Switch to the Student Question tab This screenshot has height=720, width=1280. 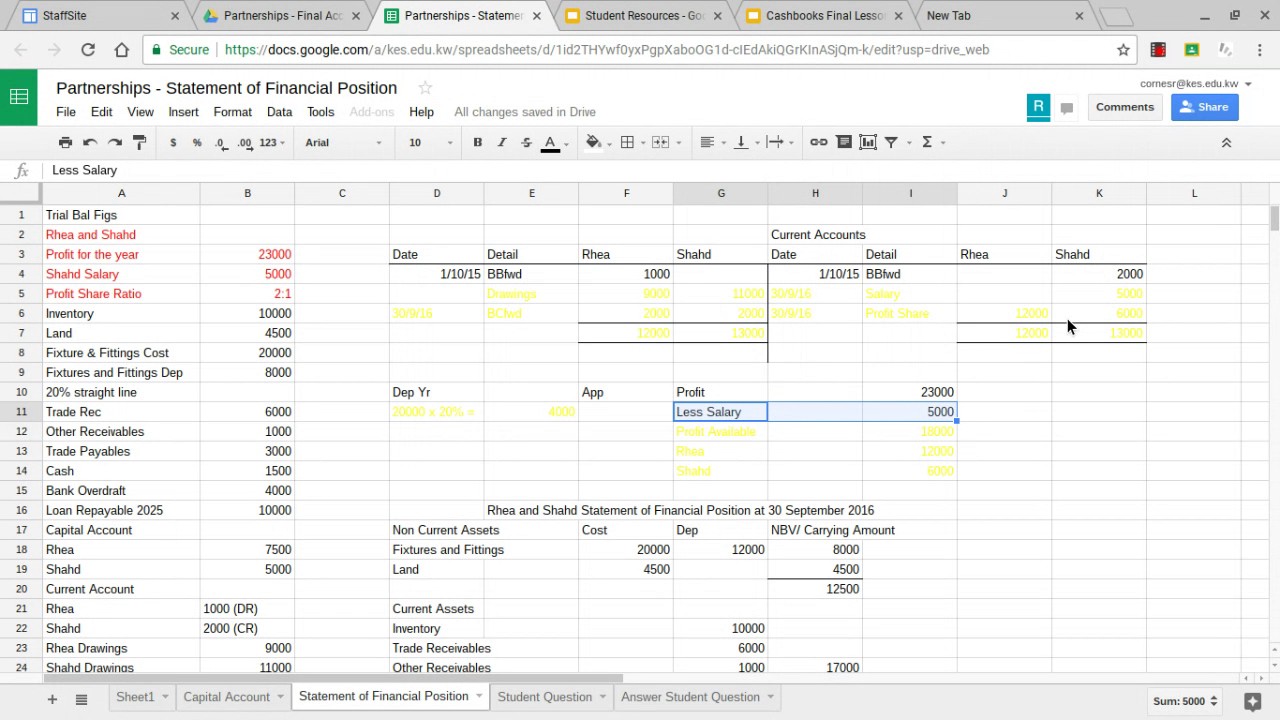point(545,697)
